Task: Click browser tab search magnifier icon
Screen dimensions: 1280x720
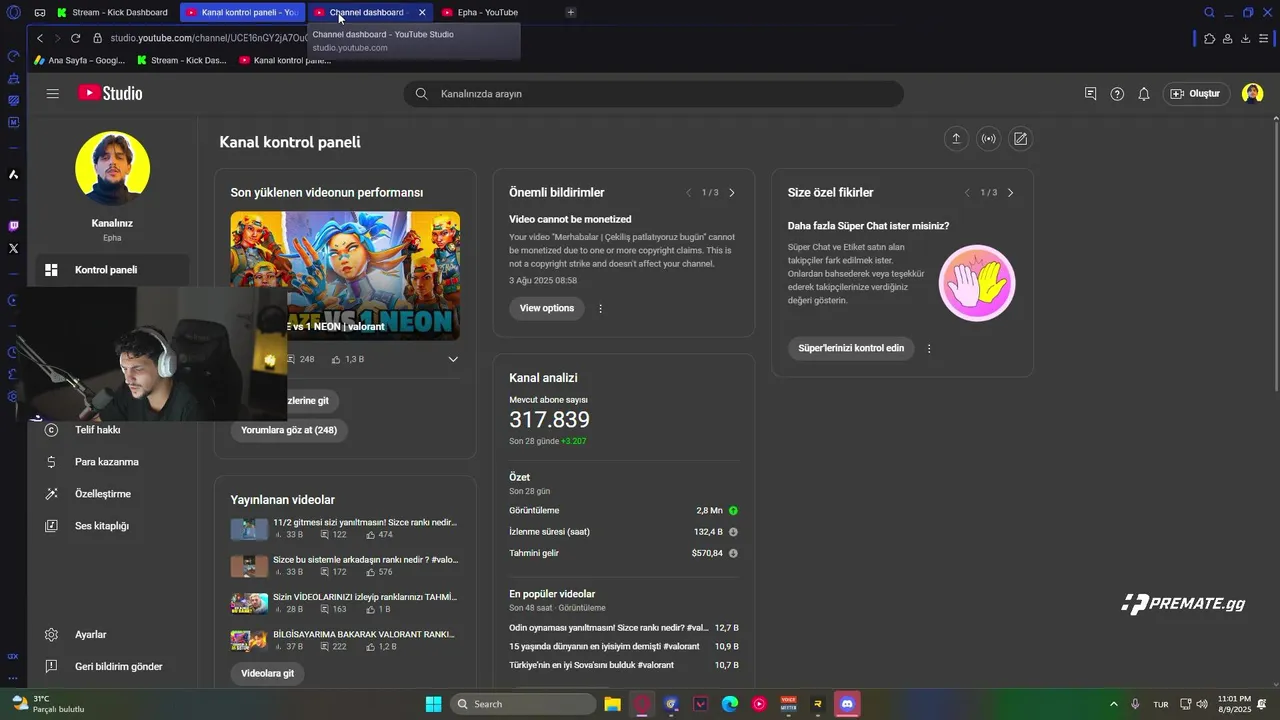Action: [x=1209, y=12]
